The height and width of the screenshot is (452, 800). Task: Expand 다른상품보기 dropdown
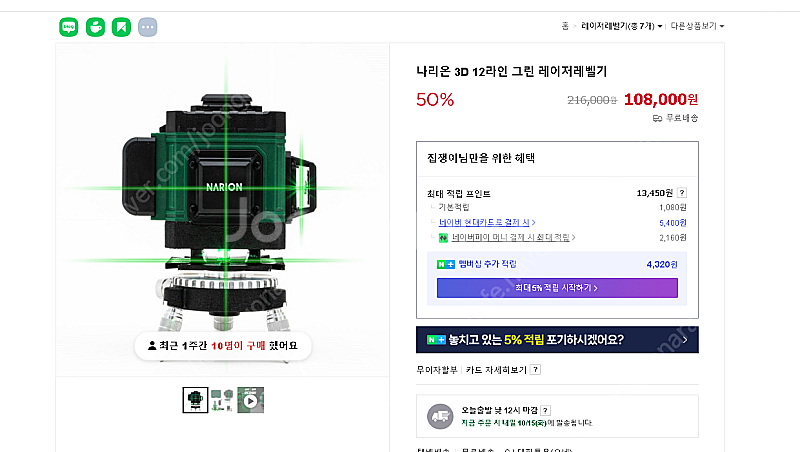pos(697,26)
